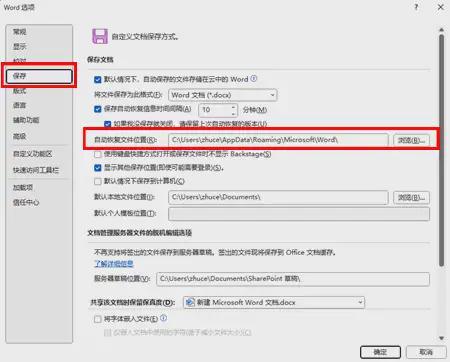Toggle the embed fonts in the file checkbox
This screenshot has width=450, height=362.
98,319
